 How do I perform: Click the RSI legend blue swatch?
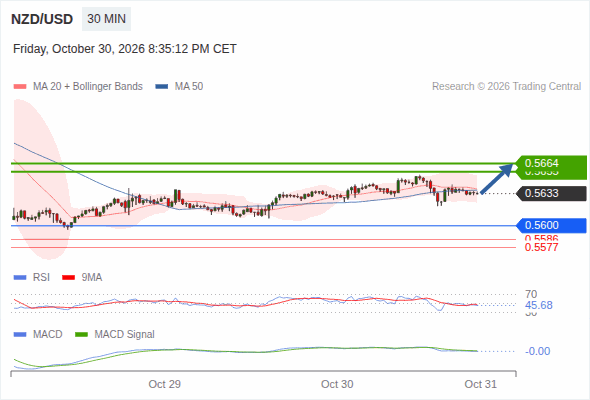[20, 278]
